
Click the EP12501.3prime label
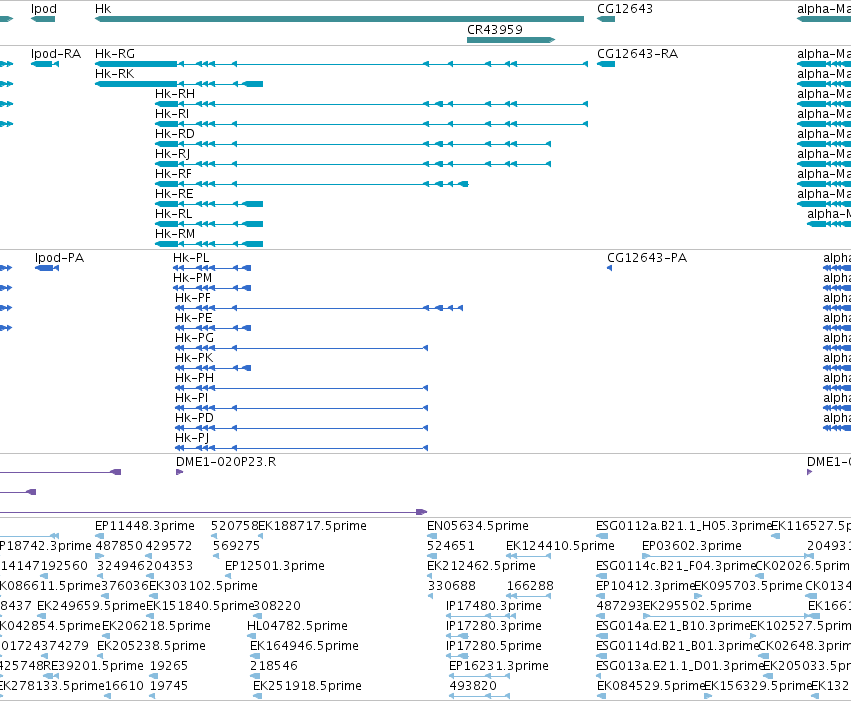[x=275, y=566]
